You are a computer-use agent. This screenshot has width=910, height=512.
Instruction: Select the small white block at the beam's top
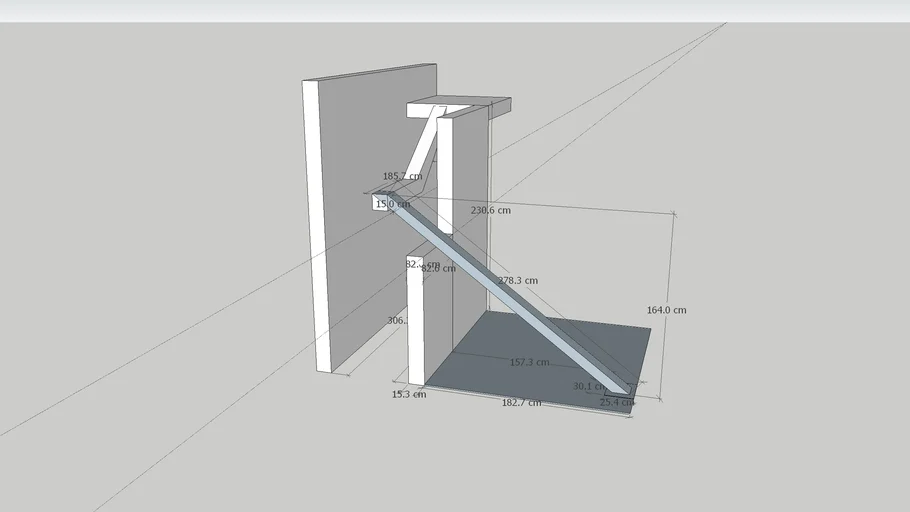click(x=380, y=204)
